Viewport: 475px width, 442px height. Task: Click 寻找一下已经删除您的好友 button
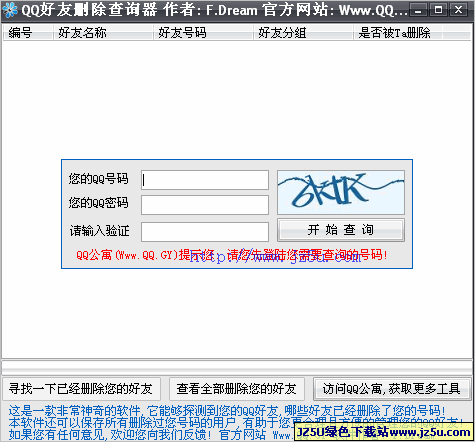pos(81,389)
